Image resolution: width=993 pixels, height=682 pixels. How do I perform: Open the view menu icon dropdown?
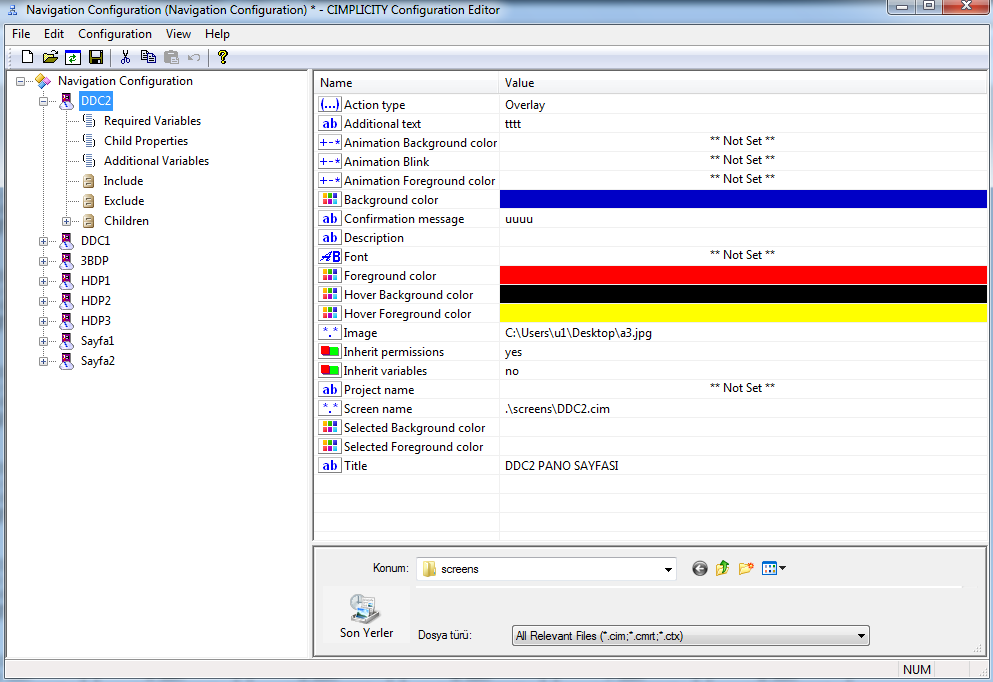tap(774, 568)
